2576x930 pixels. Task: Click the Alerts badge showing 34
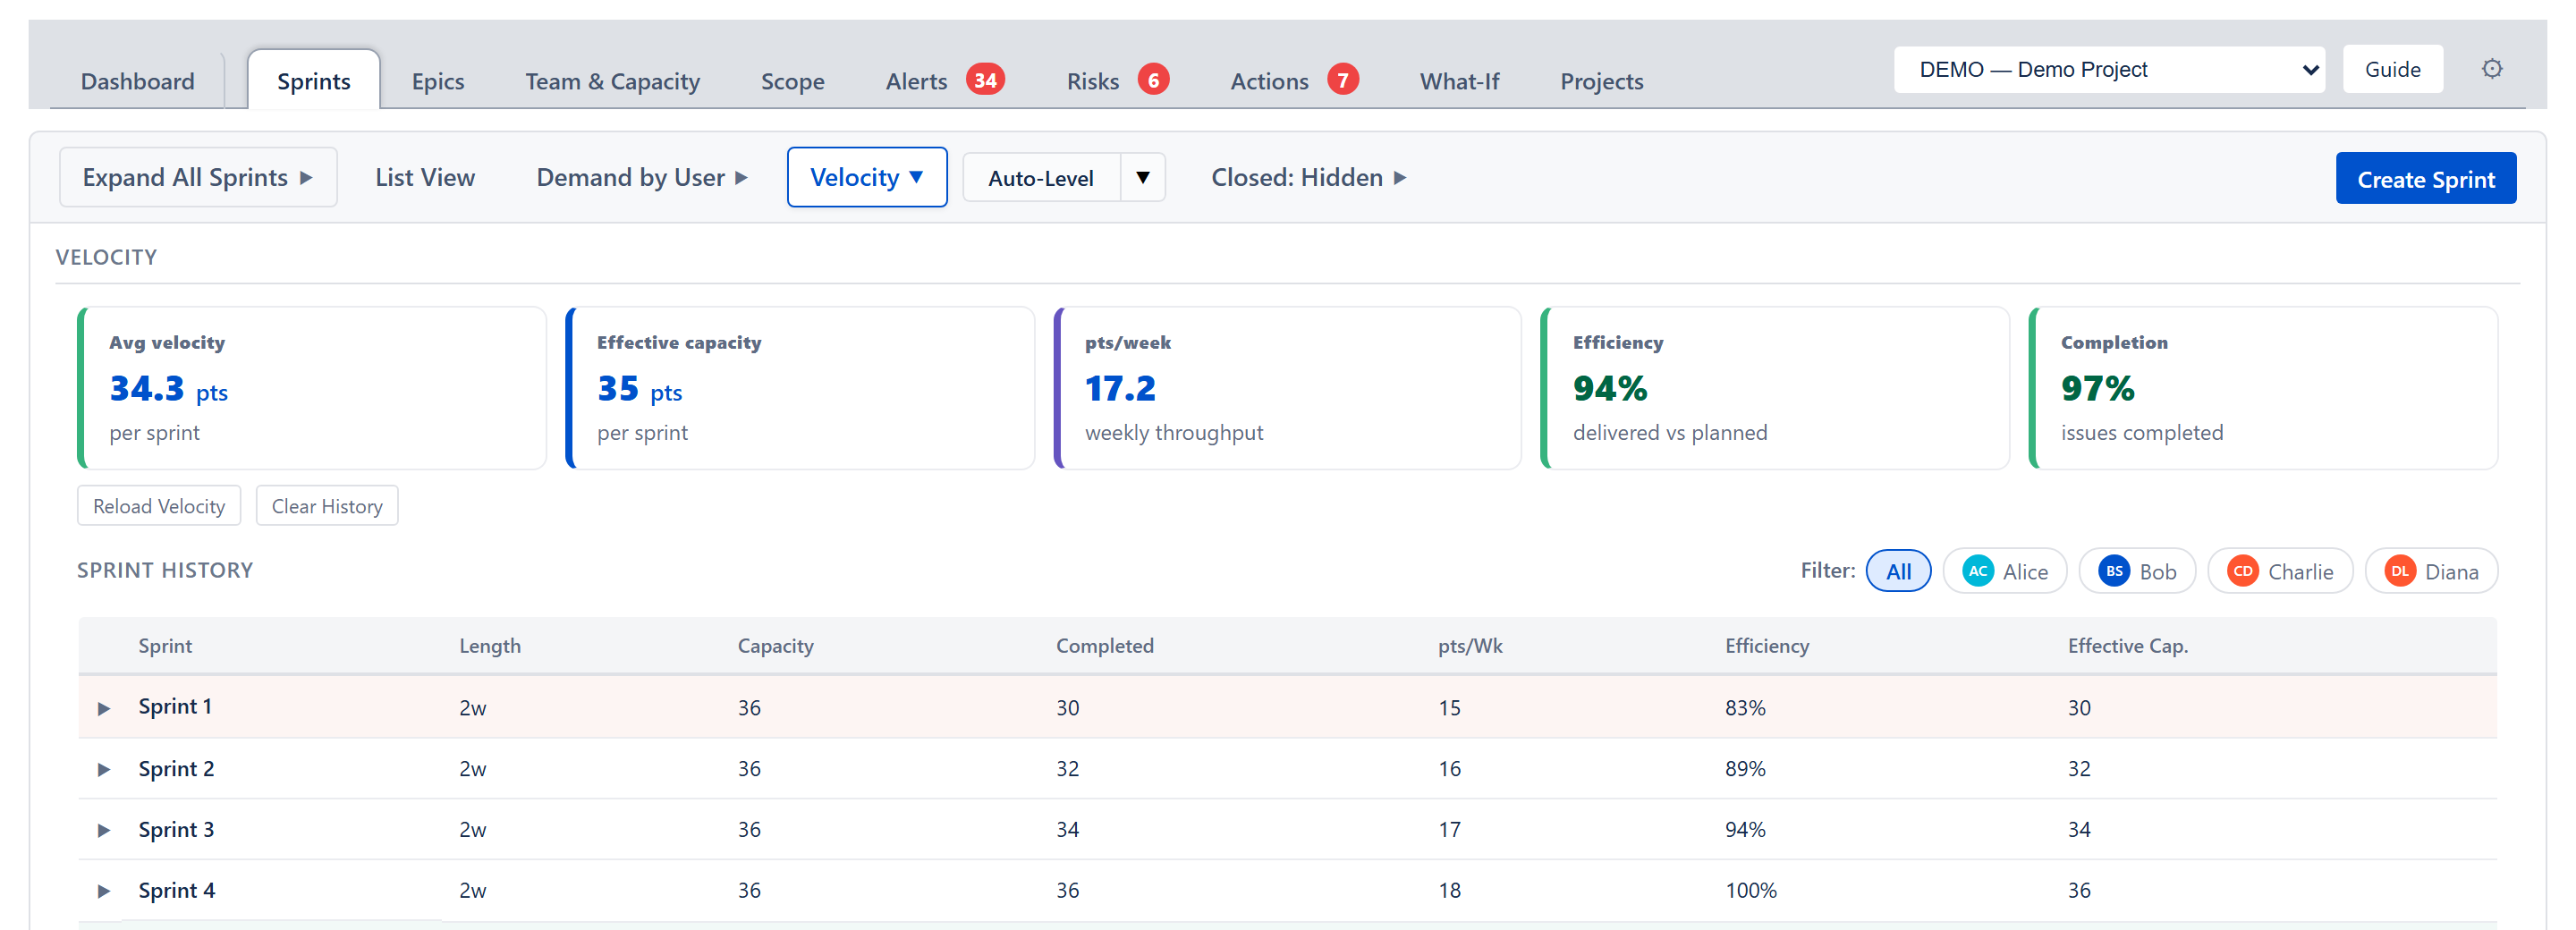985,80
